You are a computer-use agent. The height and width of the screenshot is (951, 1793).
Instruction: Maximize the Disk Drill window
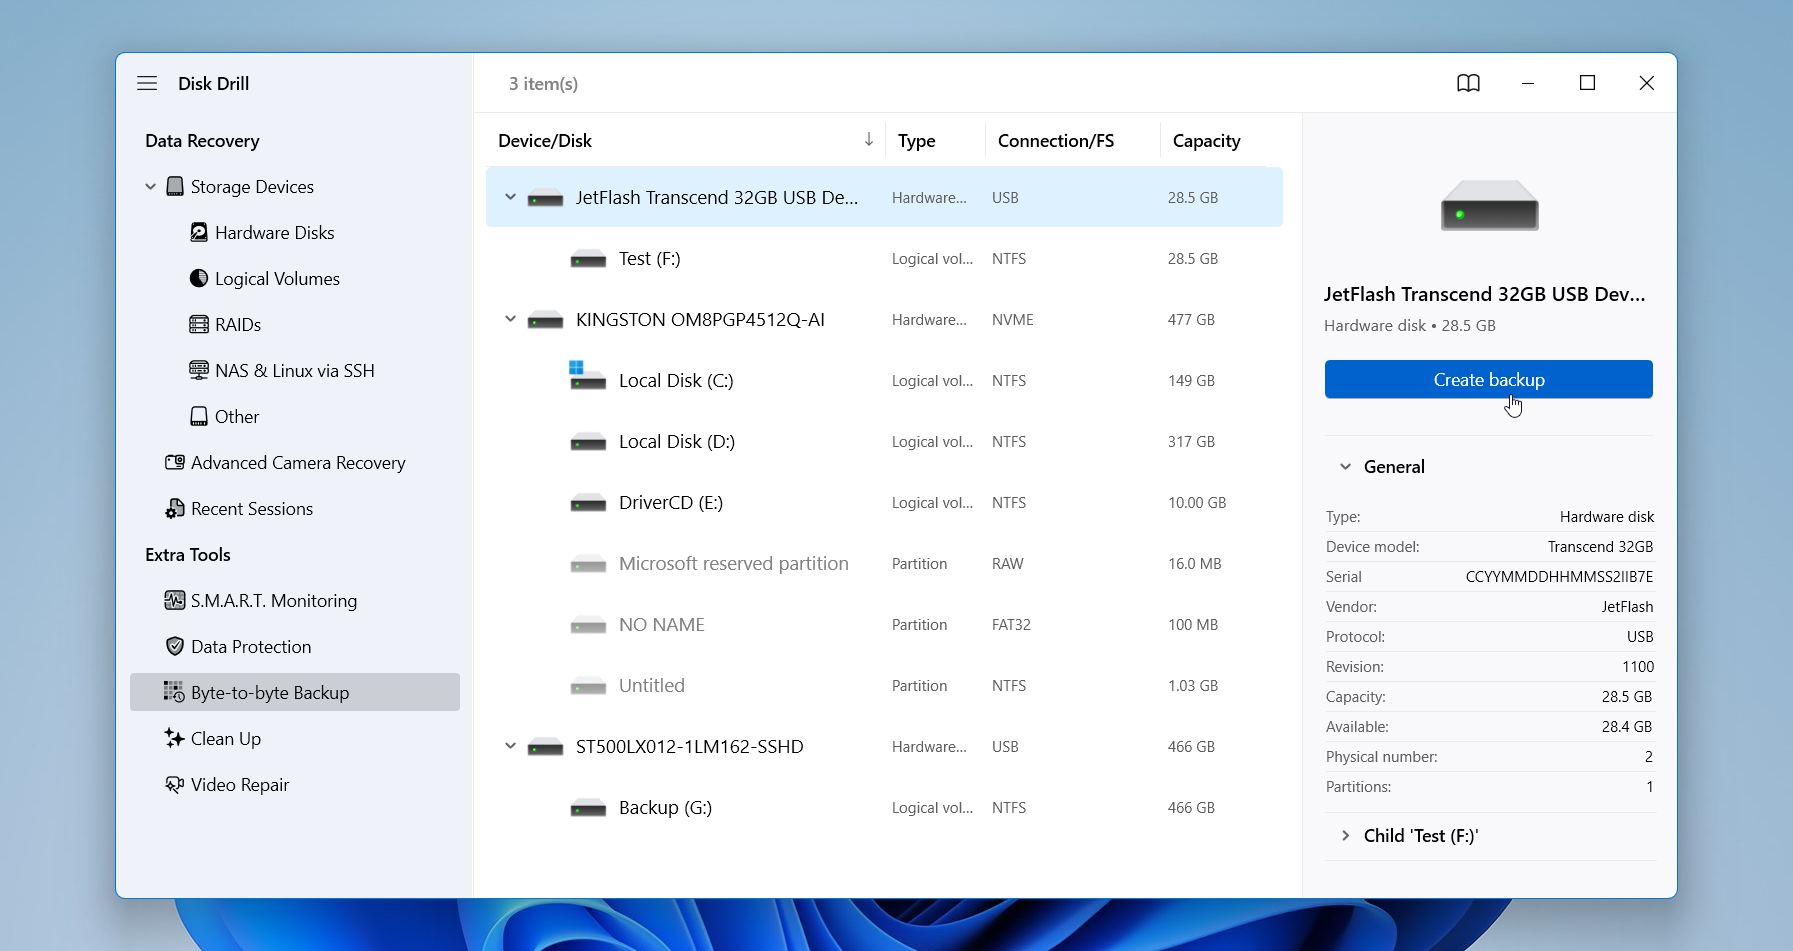point(1587,83)
